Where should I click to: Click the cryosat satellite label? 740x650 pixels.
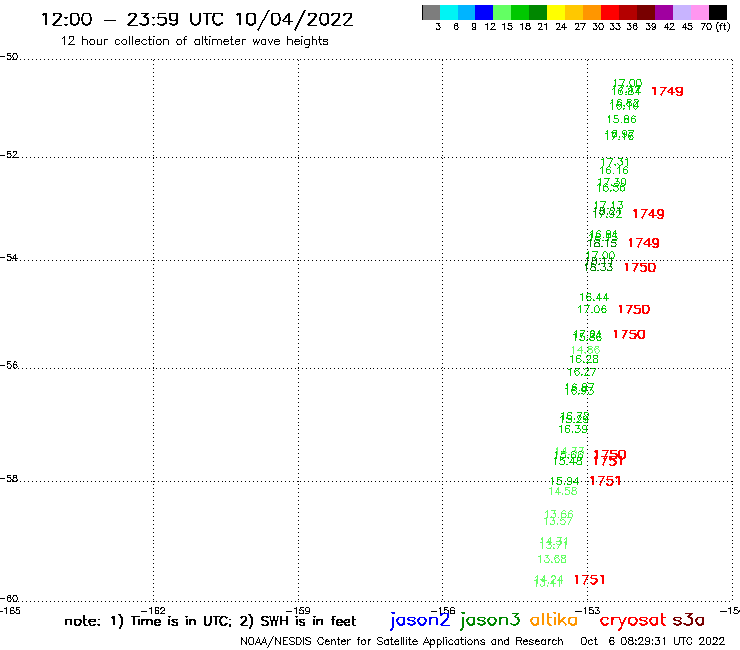tap(633, 621)
